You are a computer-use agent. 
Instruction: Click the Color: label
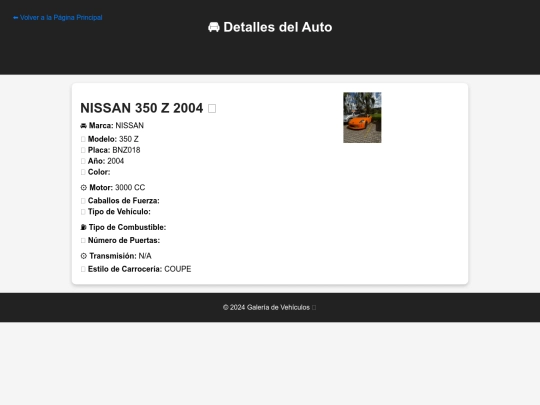click(x=99, y=172)
